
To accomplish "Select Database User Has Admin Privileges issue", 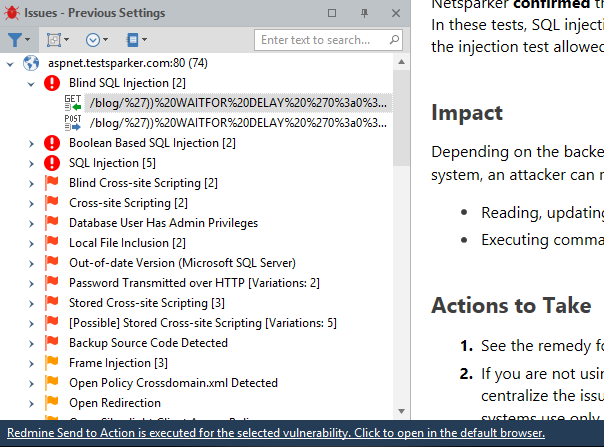I will 163,222.
